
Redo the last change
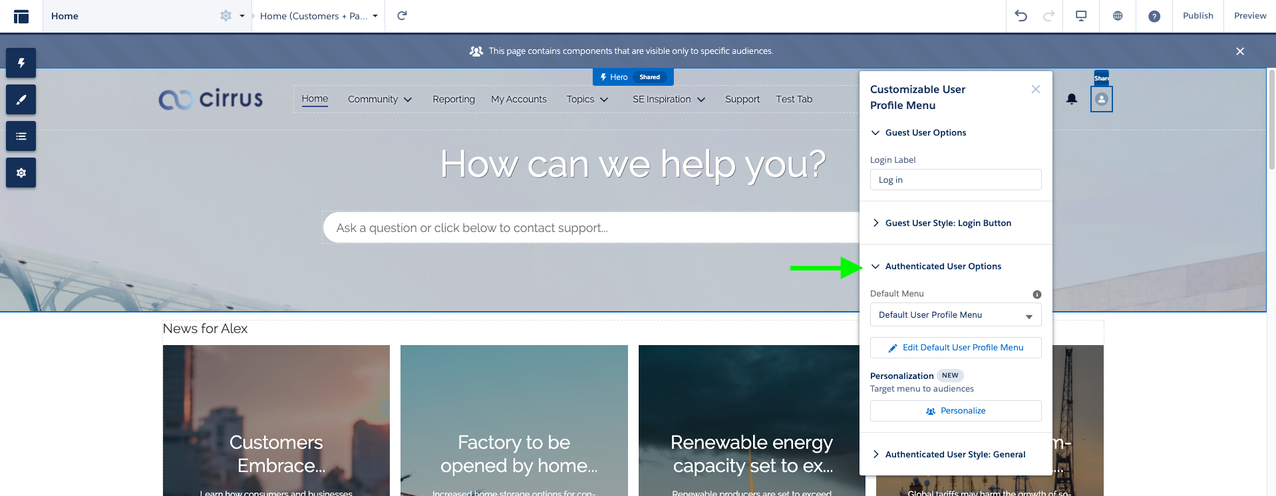(x=1049, y=16)
